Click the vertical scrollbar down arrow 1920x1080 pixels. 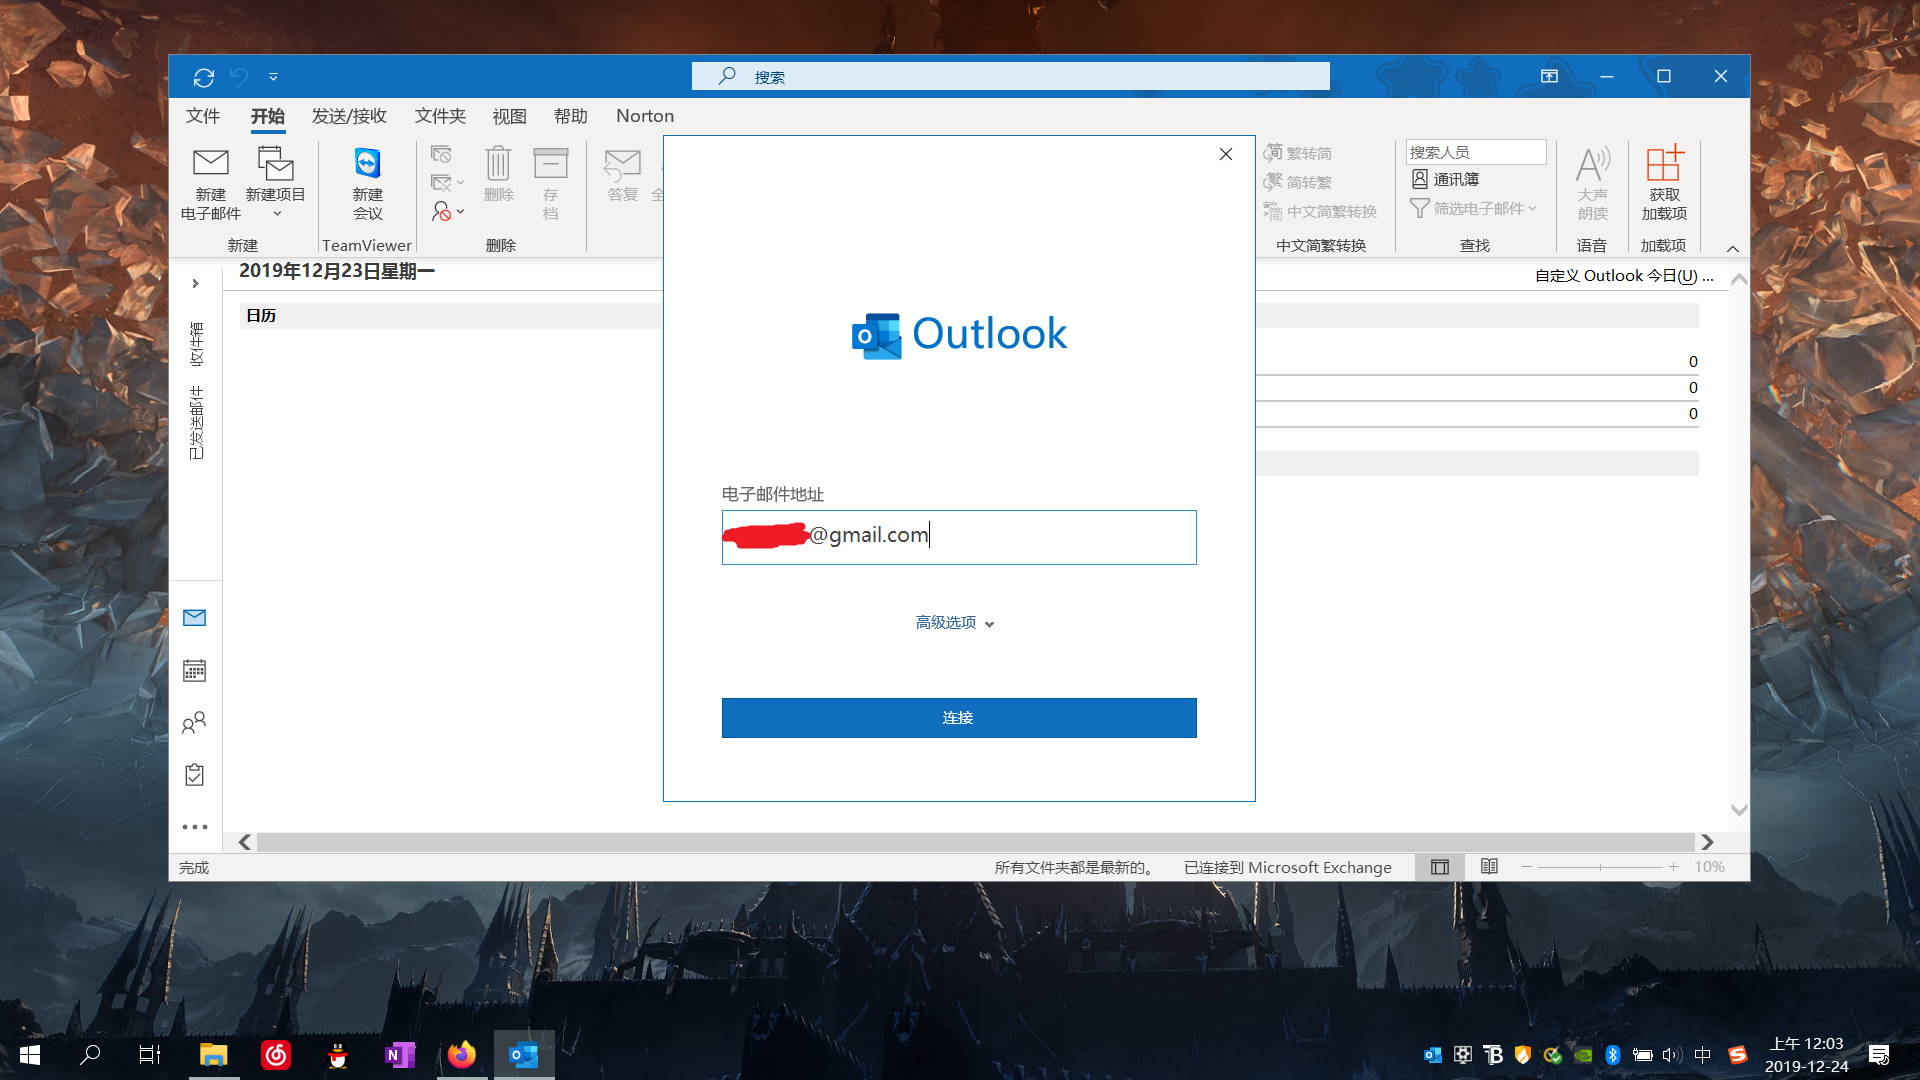point(1739,810)
